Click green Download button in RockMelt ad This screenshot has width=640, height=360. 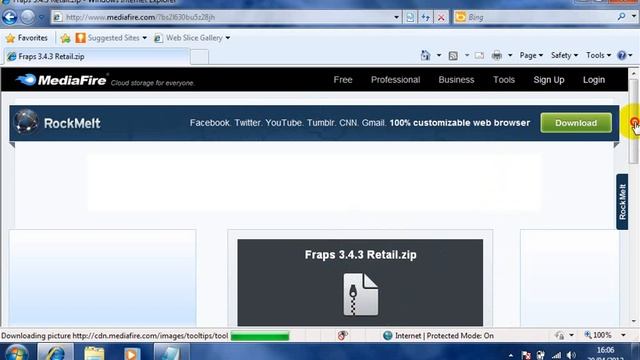(x=576, y=123)
